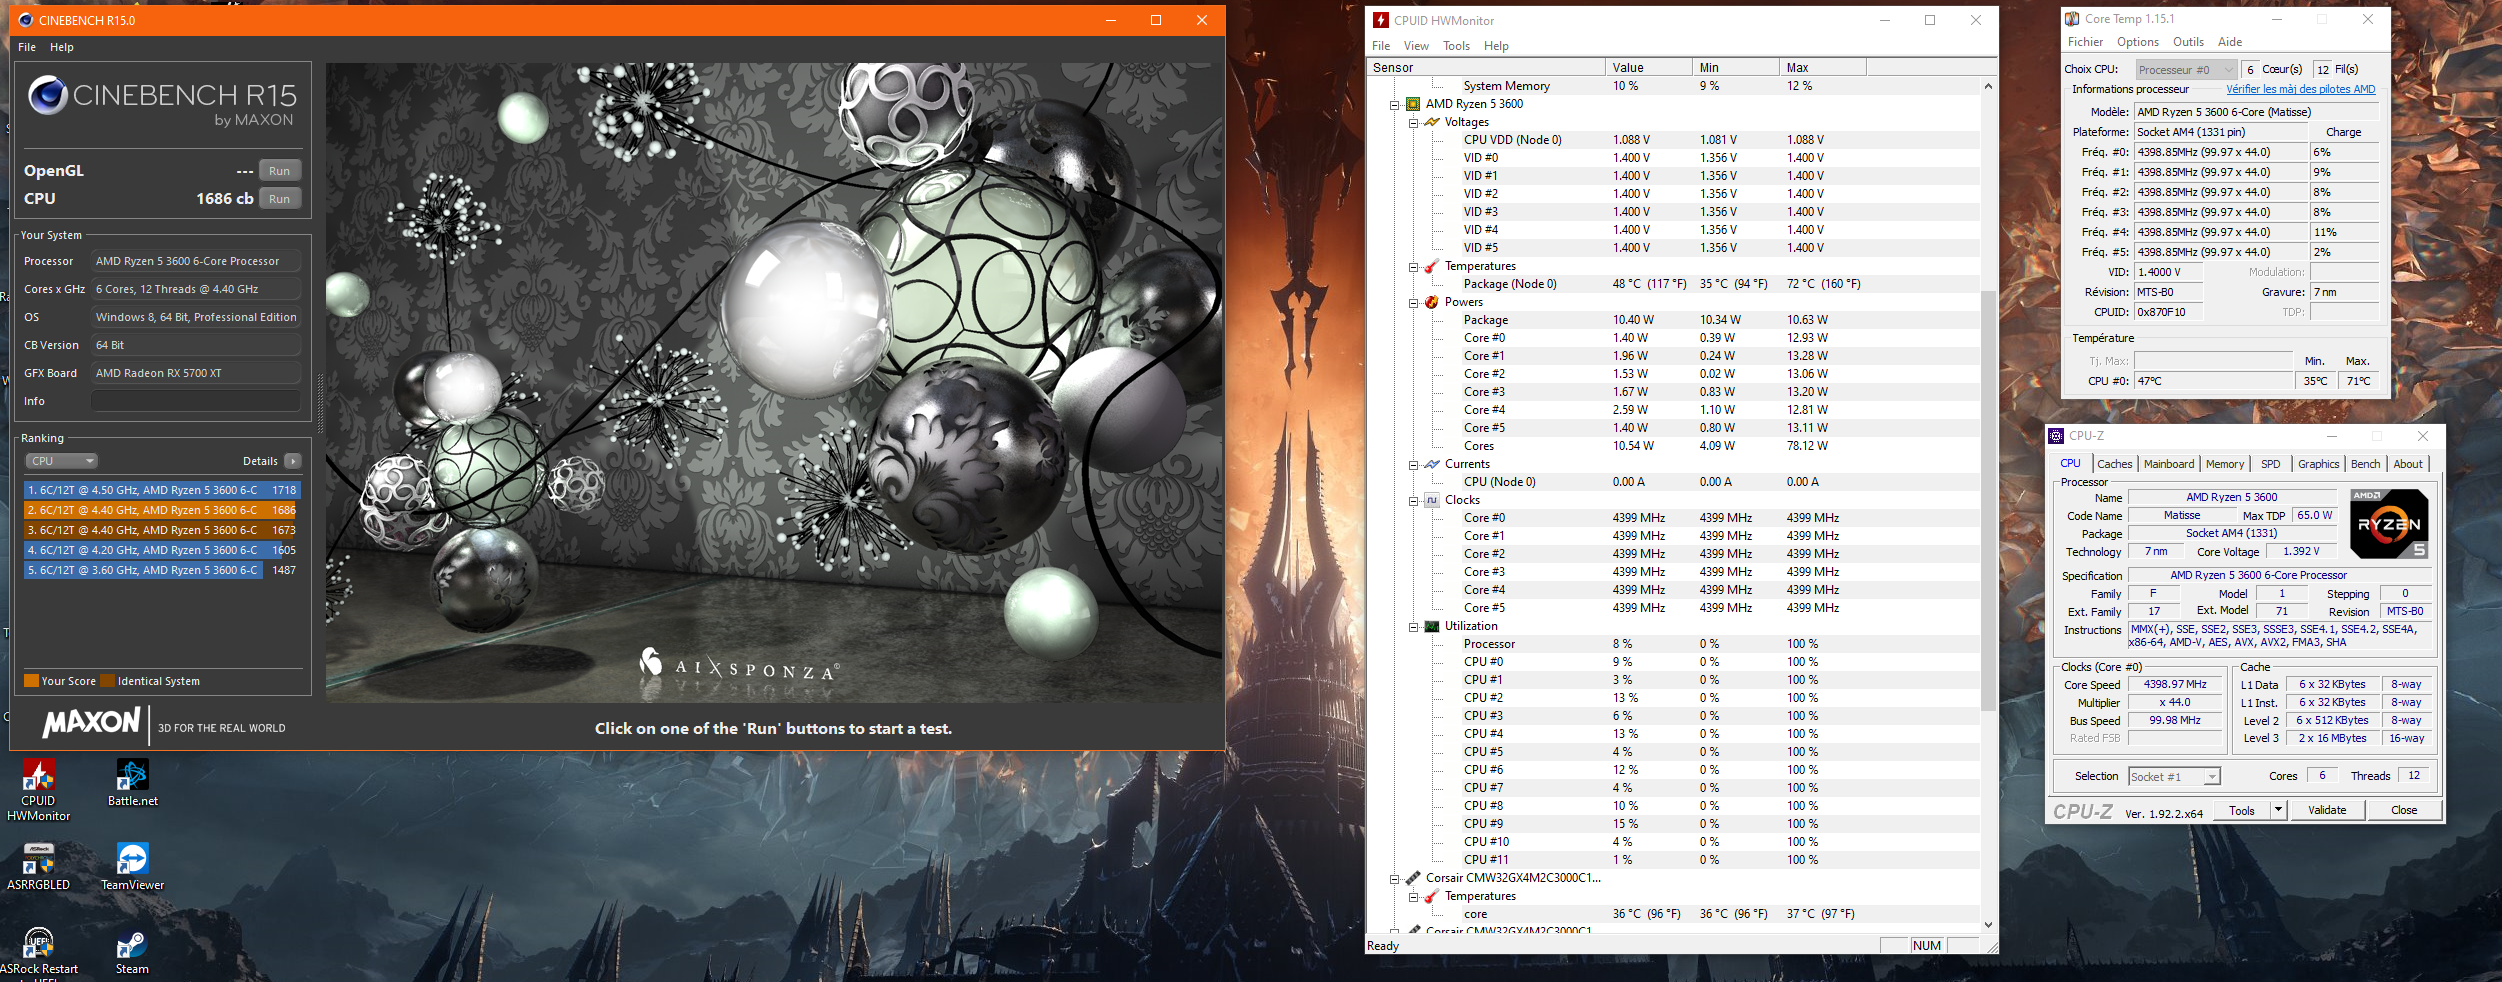This screenshot has height=982, width=2502.
Task: Click the Tools button in CPU-Z
Action: coord(2242,810)
